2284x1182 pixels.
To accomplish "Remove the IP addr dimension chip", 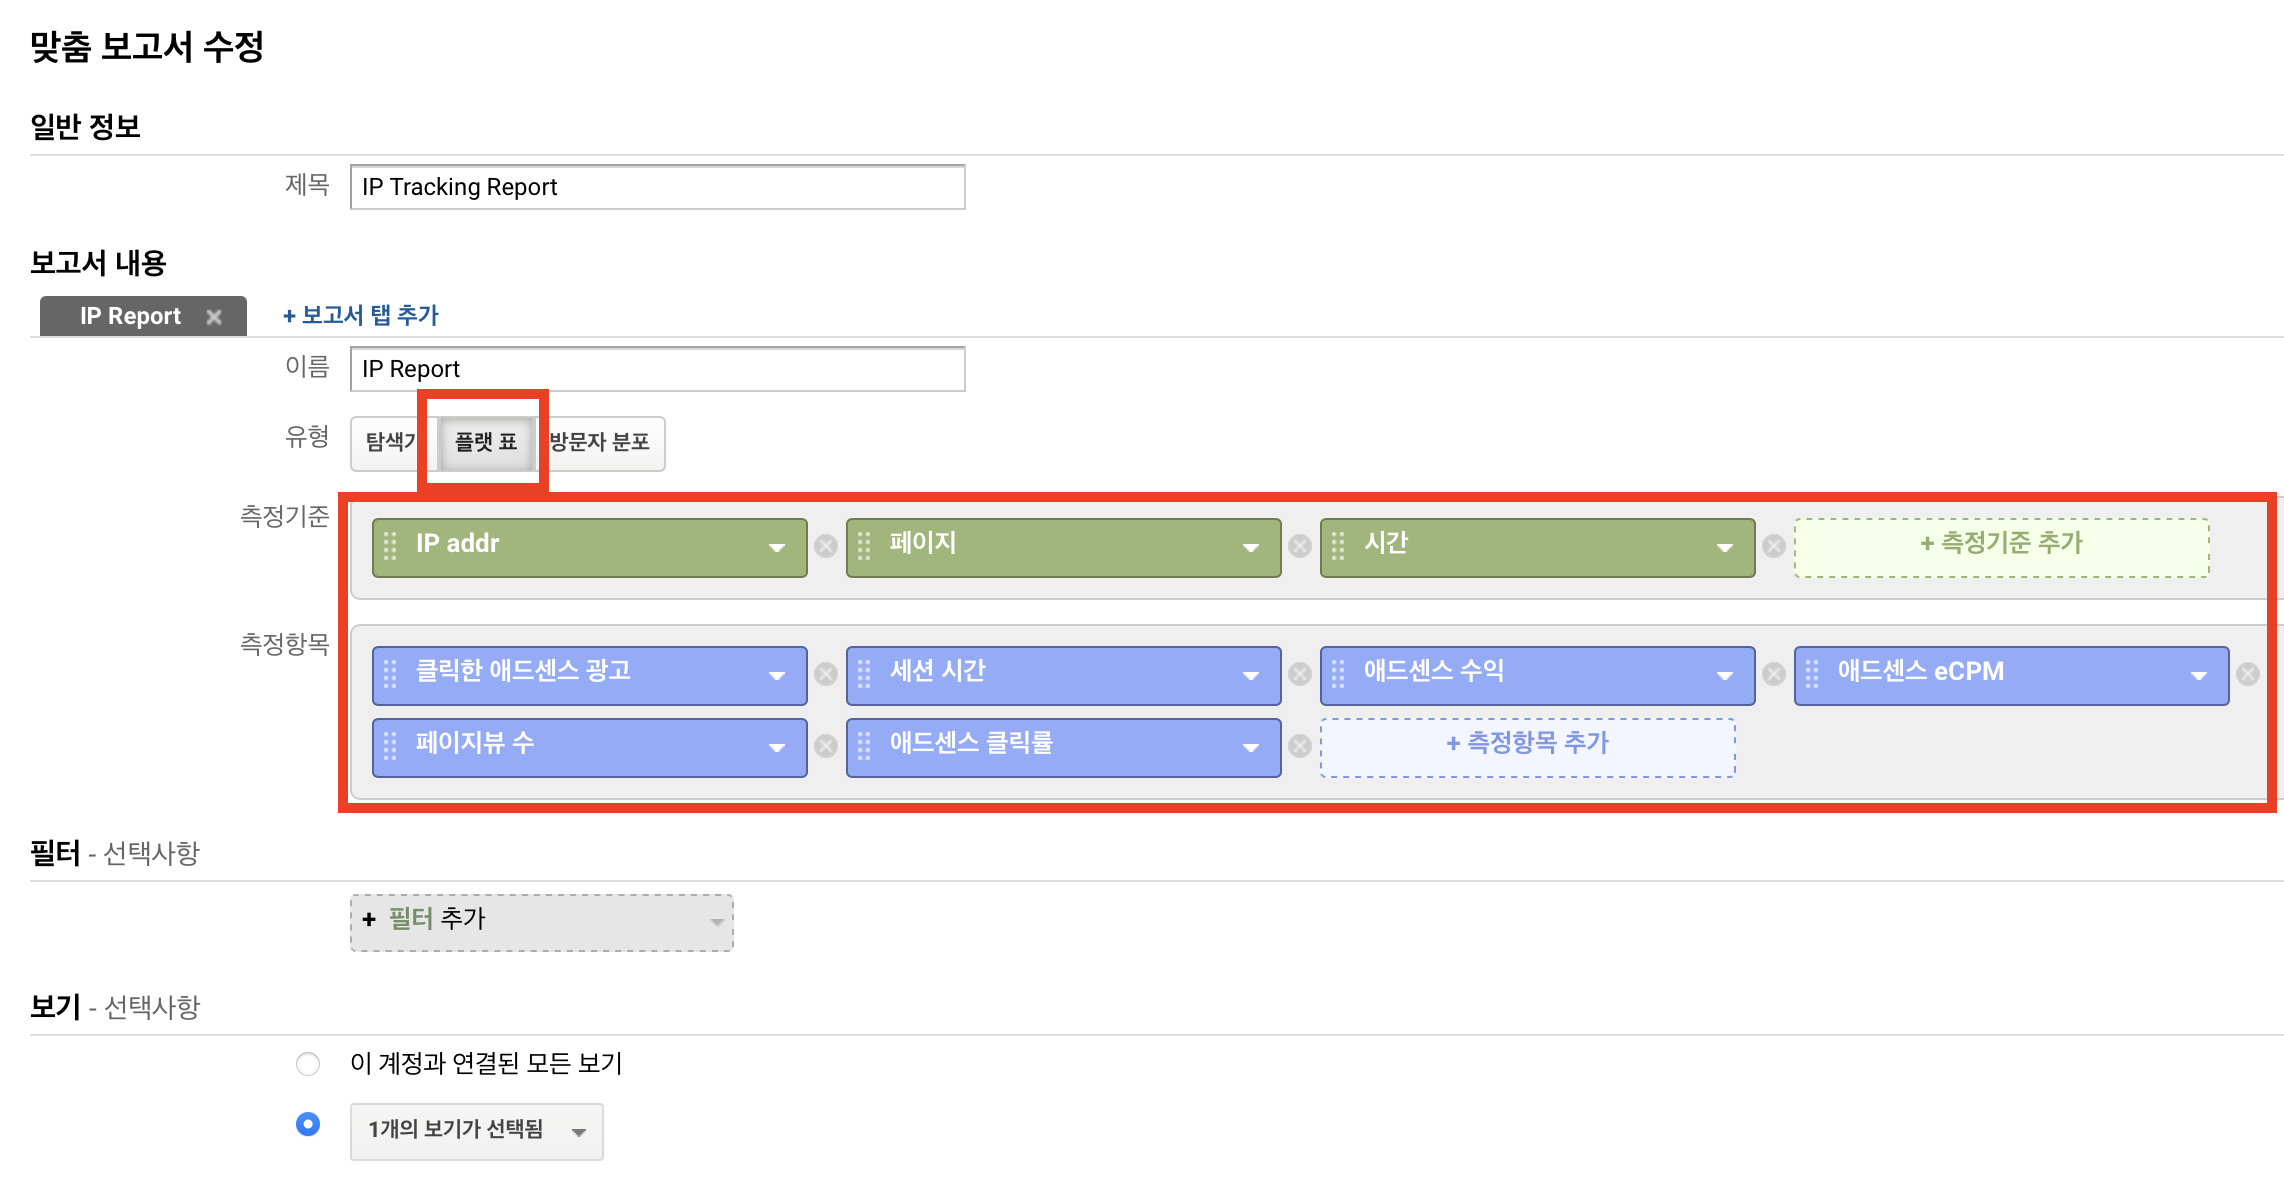I will pos(826,546).
